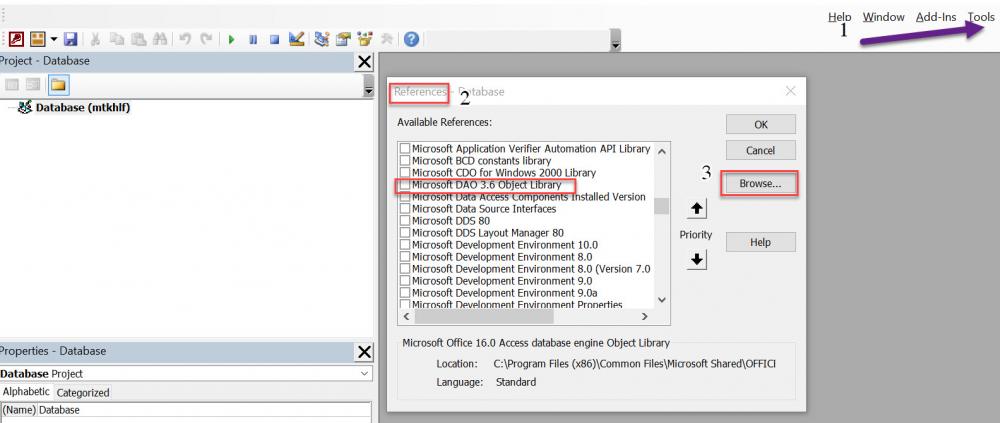The width and height of the screenshot is (1000, 423).
Task: Check Microsoft BCD constants library
Action: [x=405, y=161]
